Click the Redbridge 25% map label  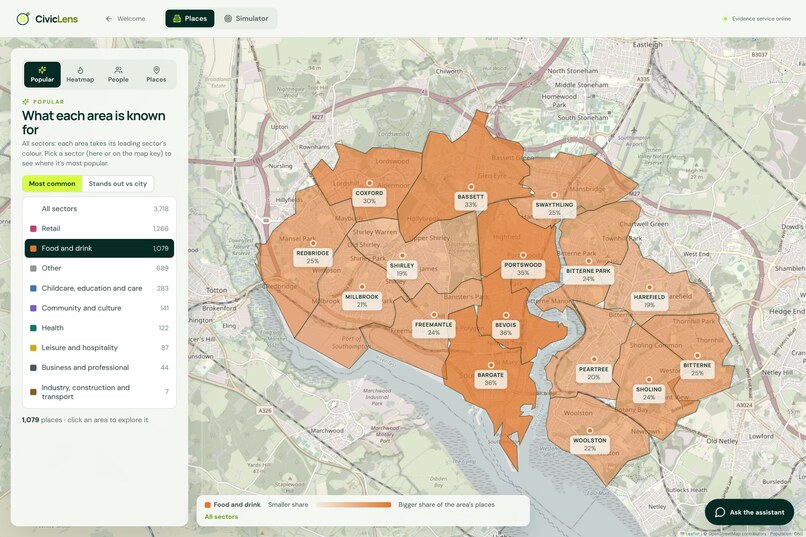point(313,257)
